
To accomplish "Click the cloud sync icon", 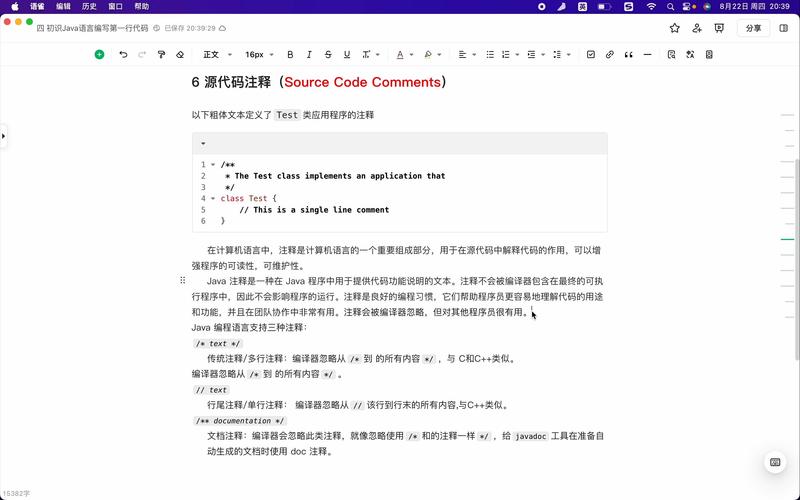I will click(222, 29).
